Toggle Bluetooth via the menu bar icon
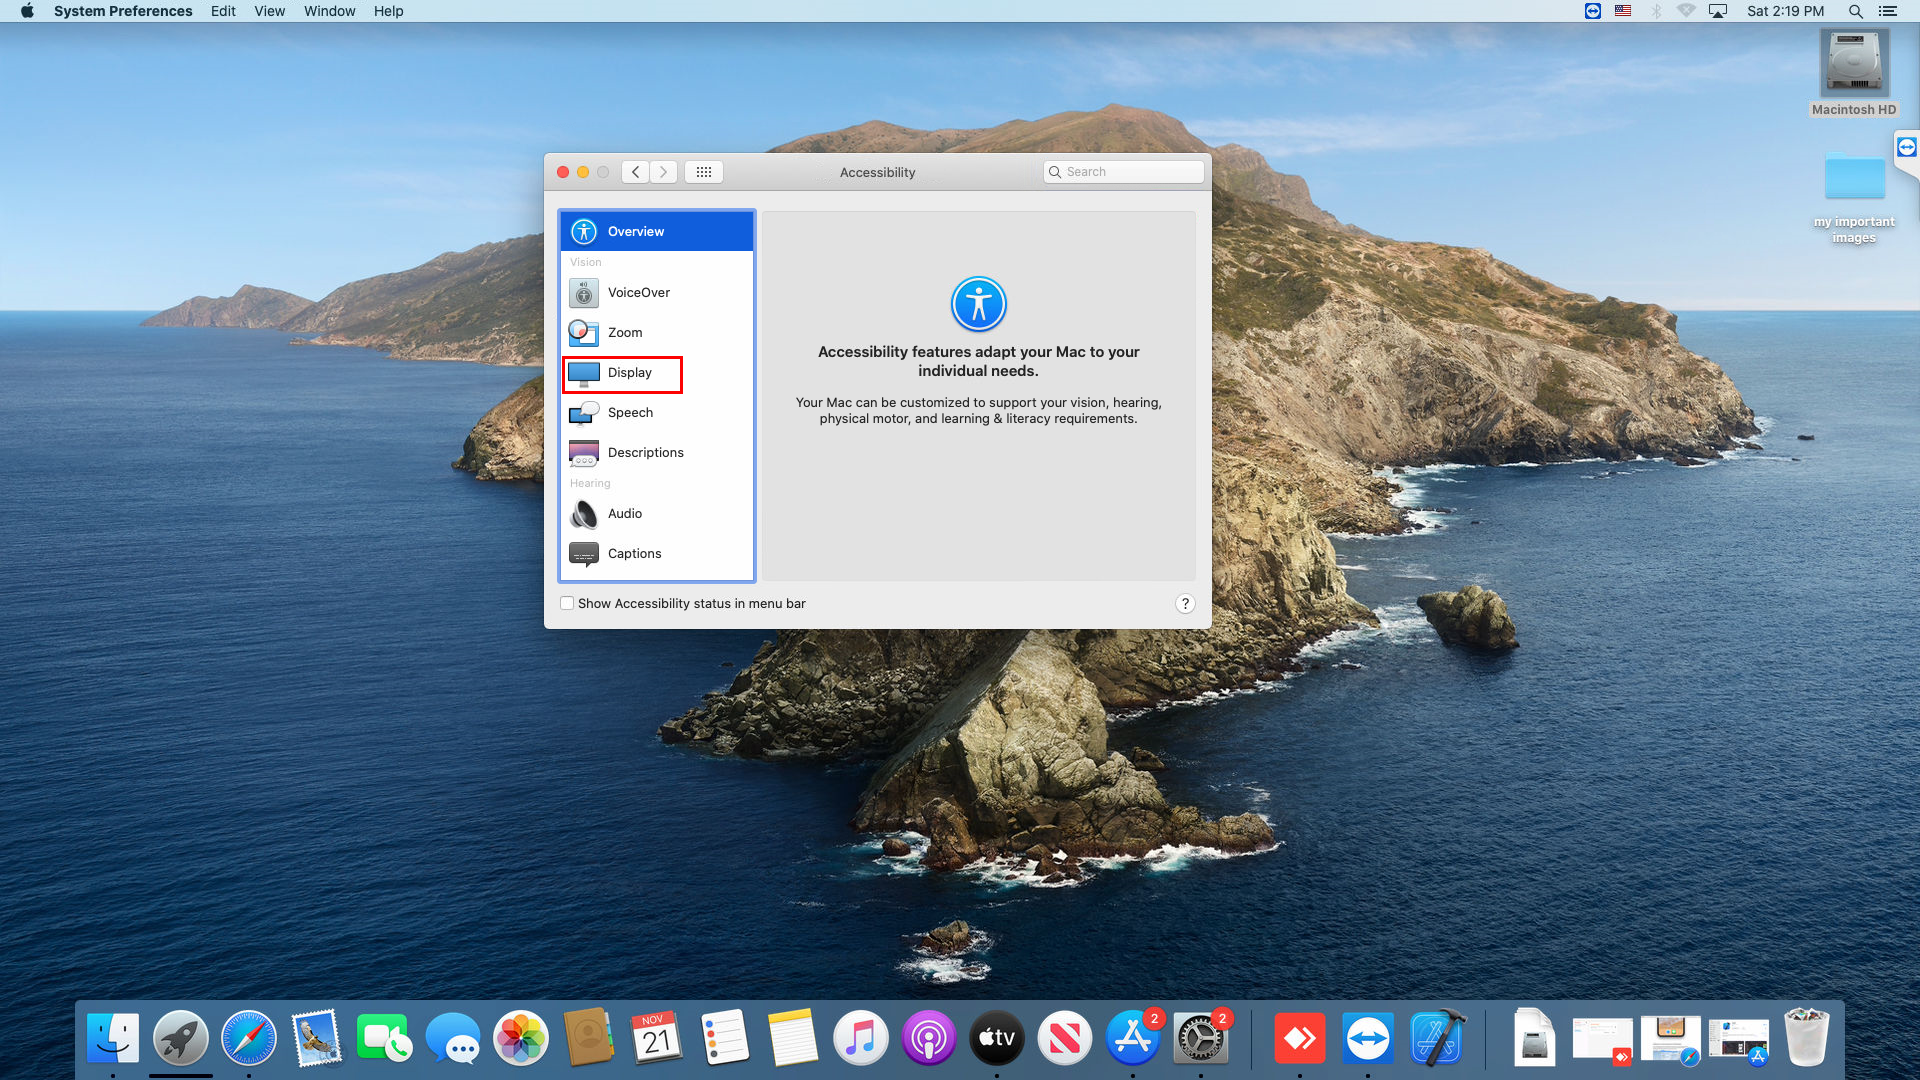Screen dimensions: 1920x1080 coord(1655,11)
